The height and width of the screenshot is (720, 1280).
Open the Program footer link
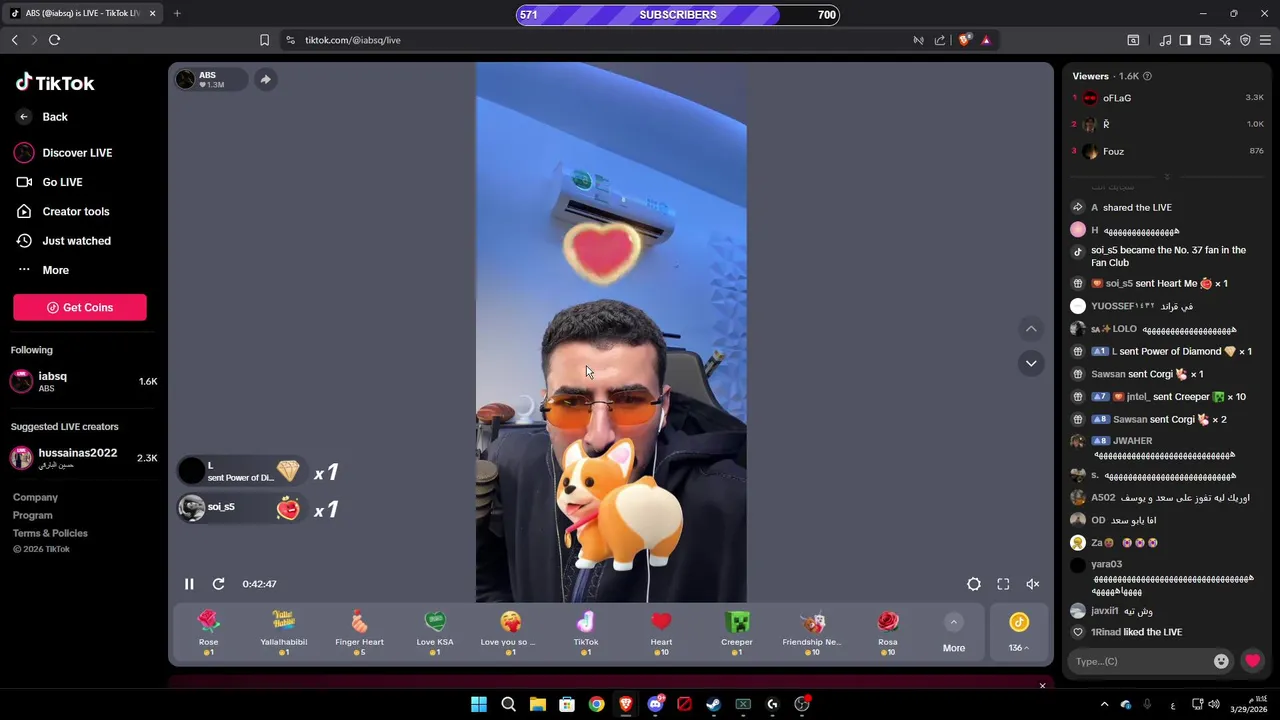33,515
